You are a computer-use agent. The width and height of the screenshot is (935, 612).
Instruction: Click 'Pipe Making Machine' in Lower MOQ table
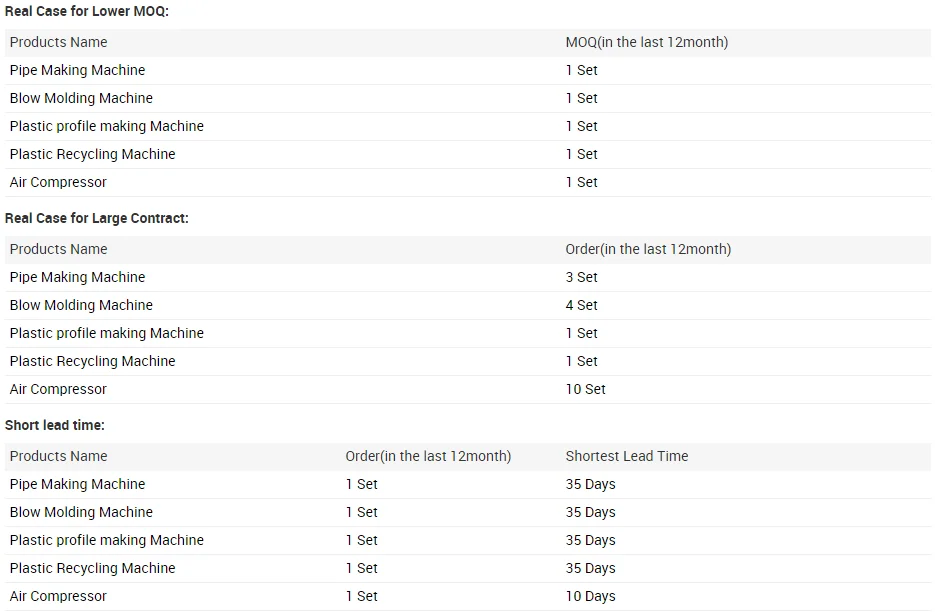point(77,70)
